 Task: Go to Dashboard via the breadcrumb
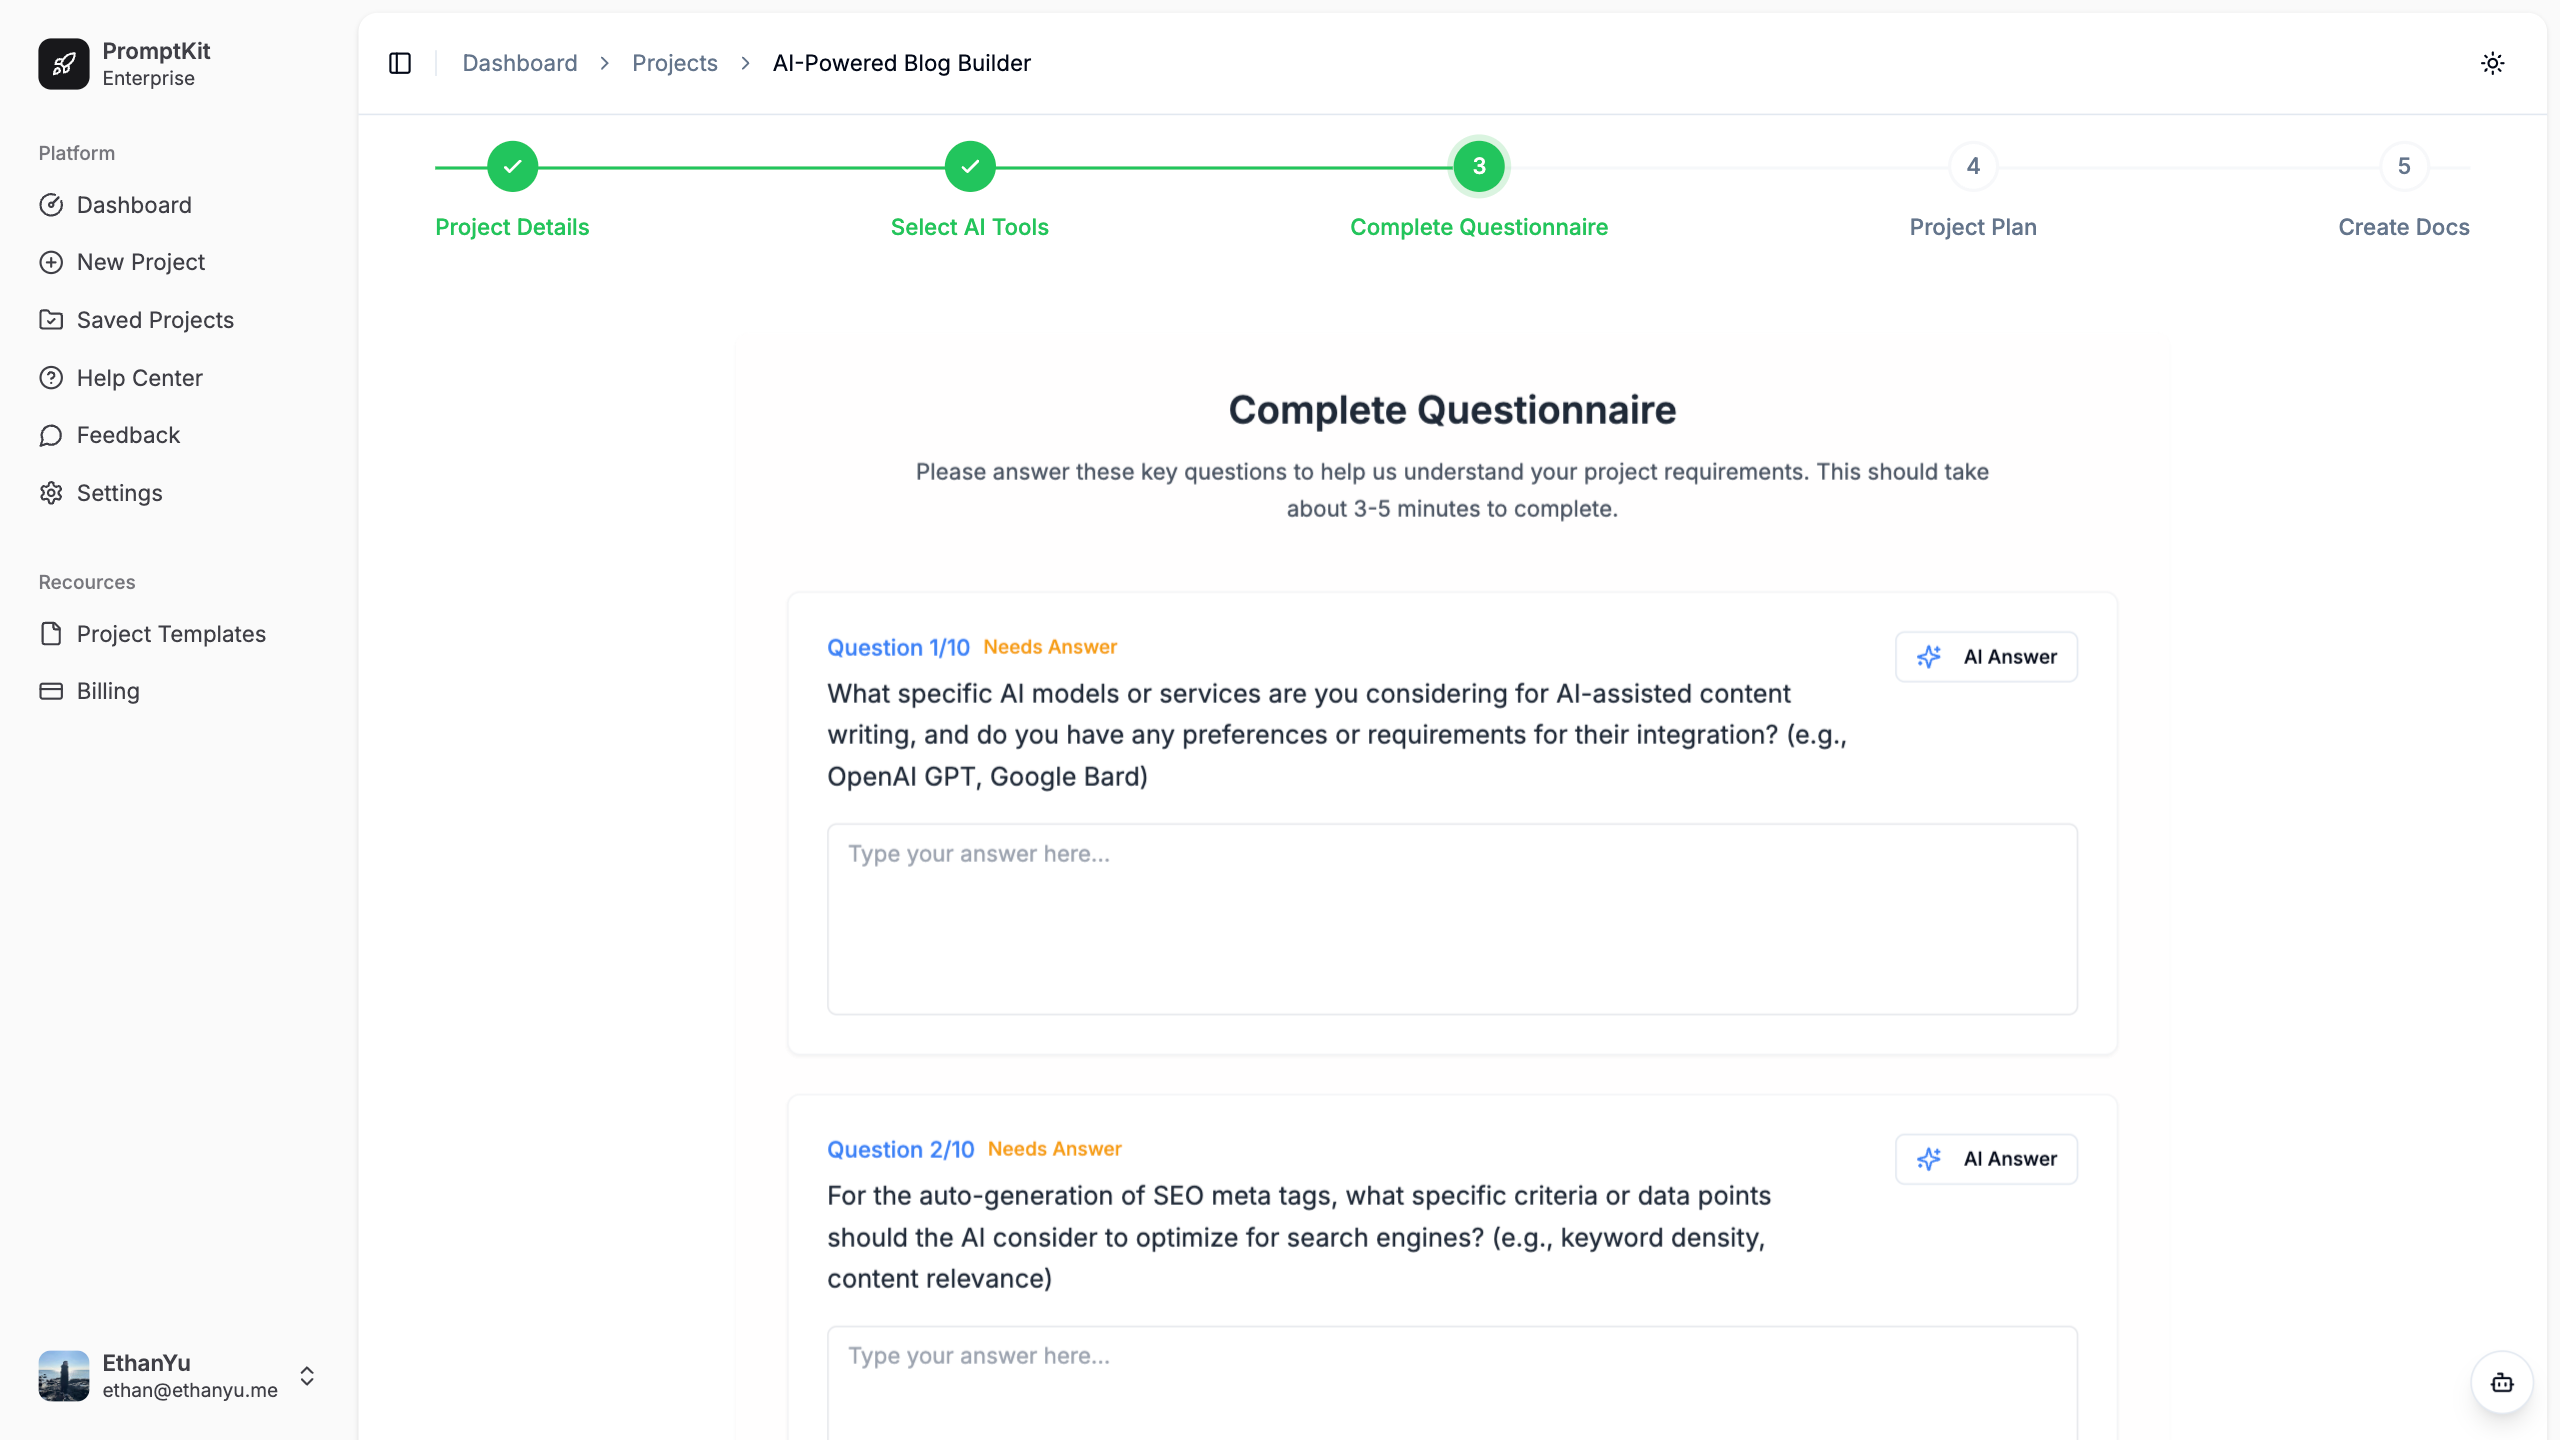(x=520, y=63)
